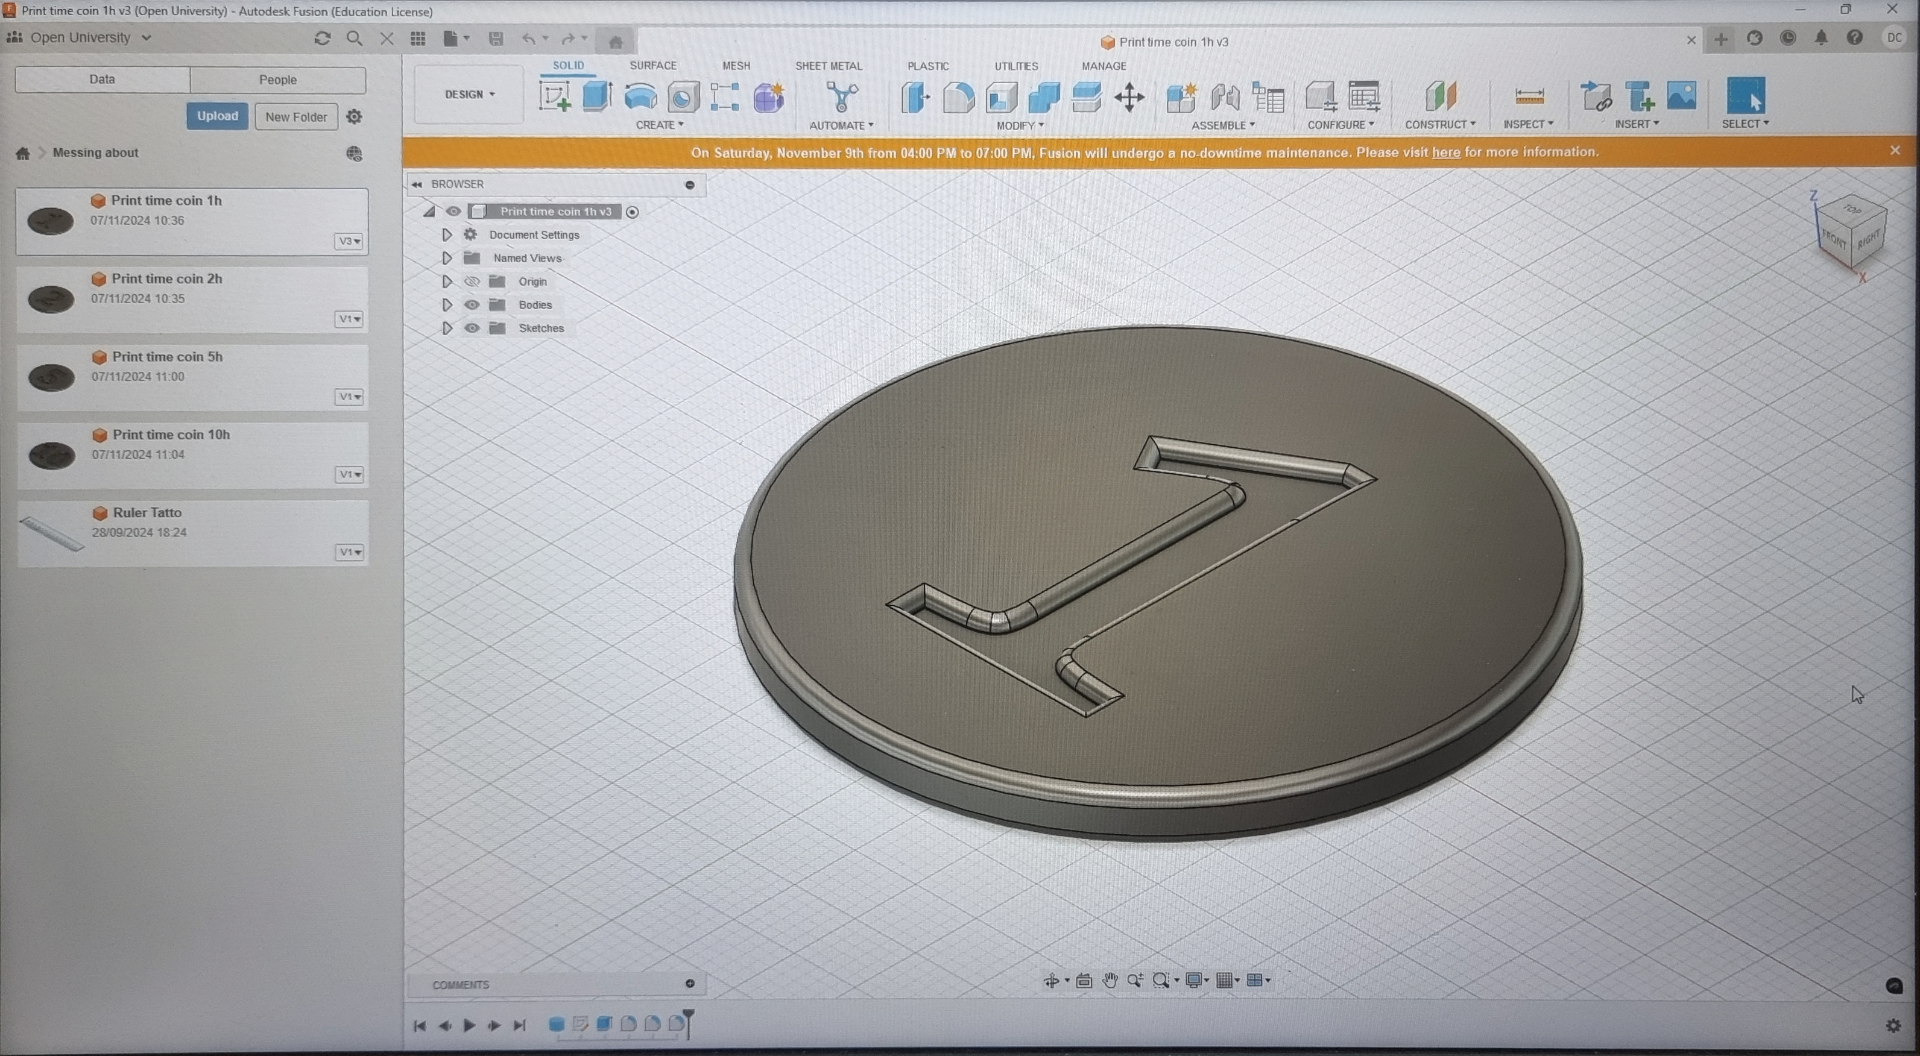Switch to the Mesh tab
The width and height of the screenshot is (1920, 1056).
click(x=736, y=66)
